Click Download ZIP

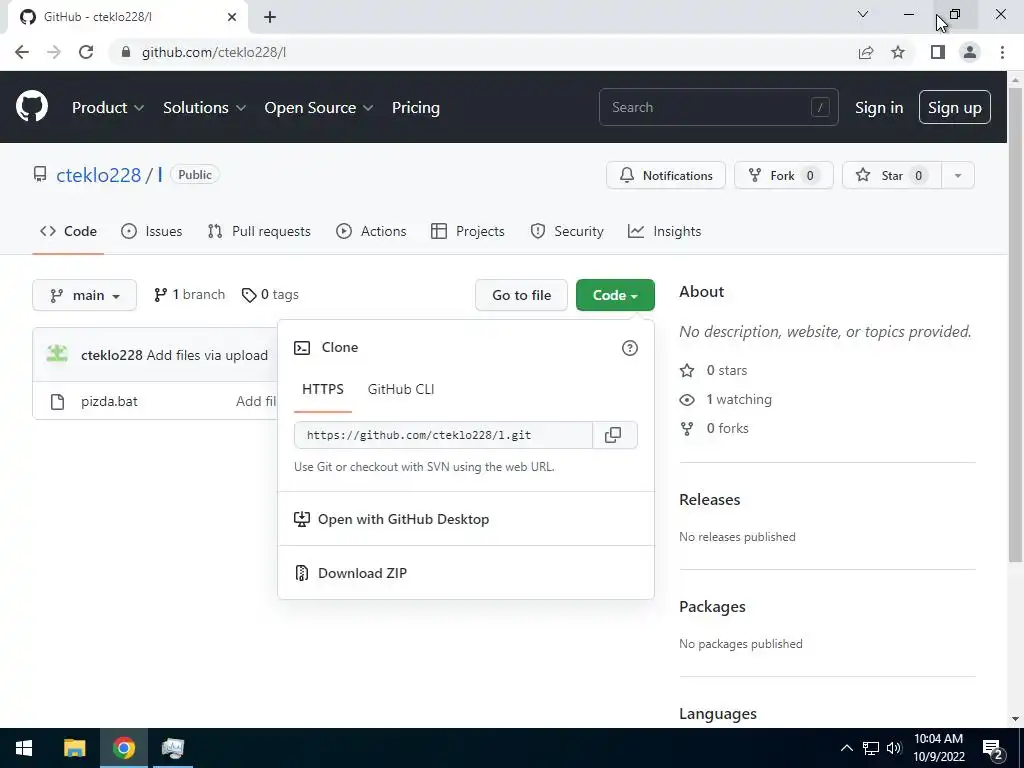point(466,573)
